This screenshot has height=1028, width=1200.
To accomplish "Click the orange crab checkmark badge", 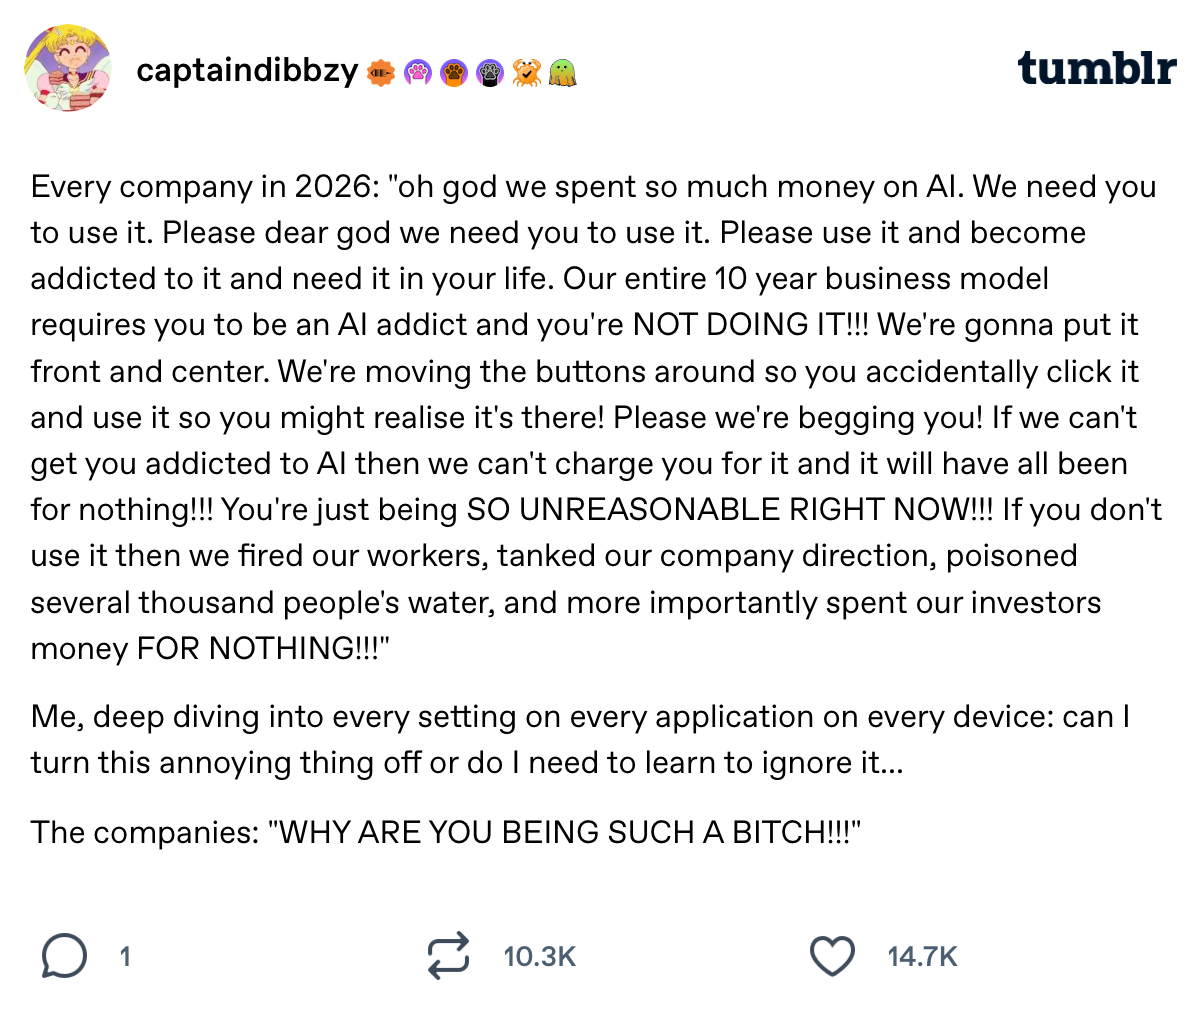I will coord(526,73).
